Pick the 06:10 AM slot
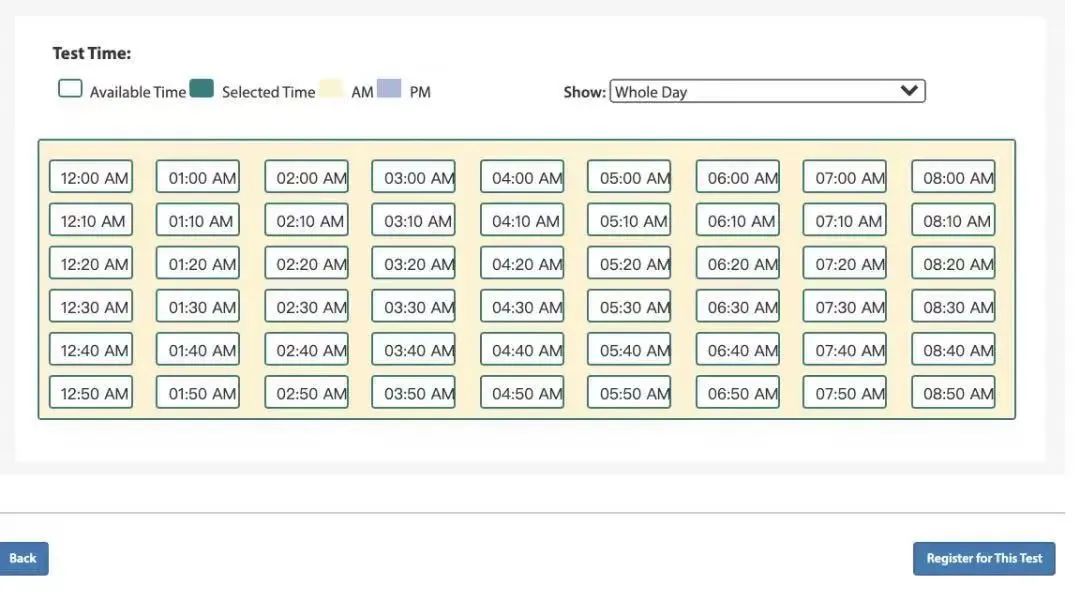This screenshot has width=1080, height=600. [738, 220]
